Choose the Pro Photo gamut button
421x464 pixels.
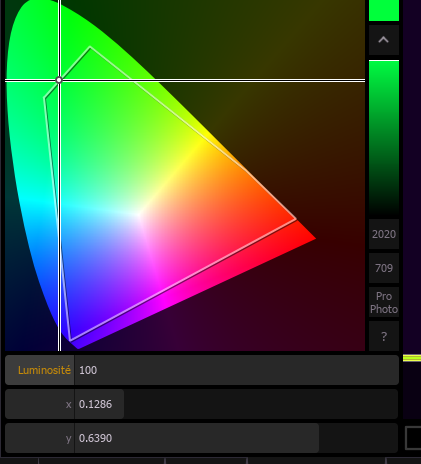[384, 302]
